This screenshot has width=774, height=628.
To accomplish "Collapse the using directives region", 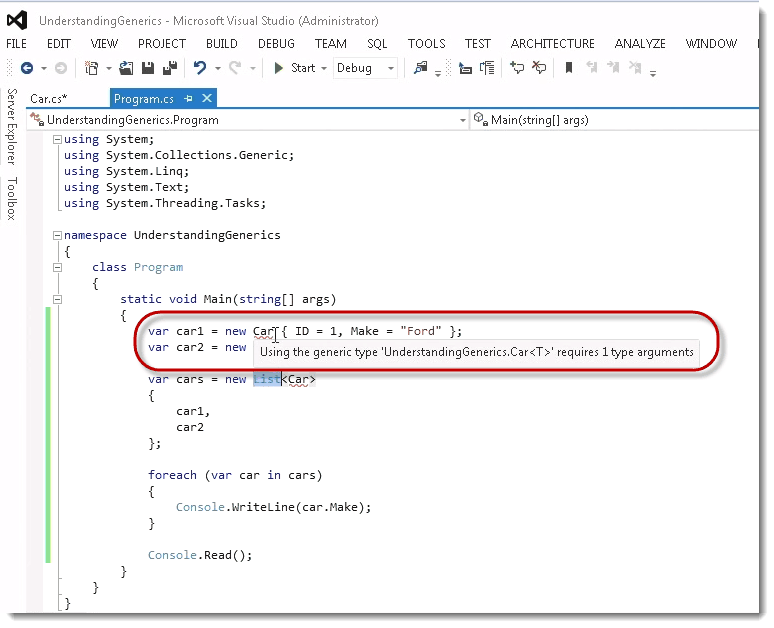I will [57, 140].
